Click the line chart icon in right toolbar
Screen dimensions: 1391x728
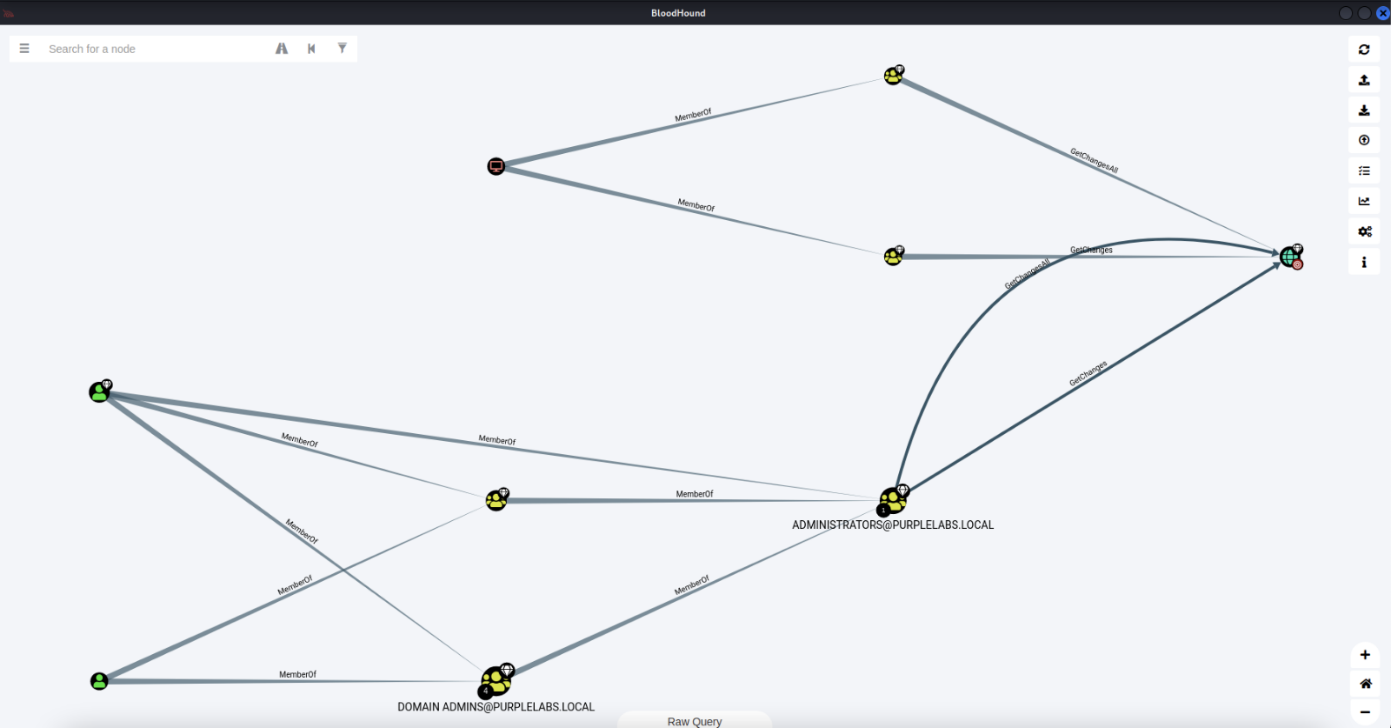[x=1364, y=201]
